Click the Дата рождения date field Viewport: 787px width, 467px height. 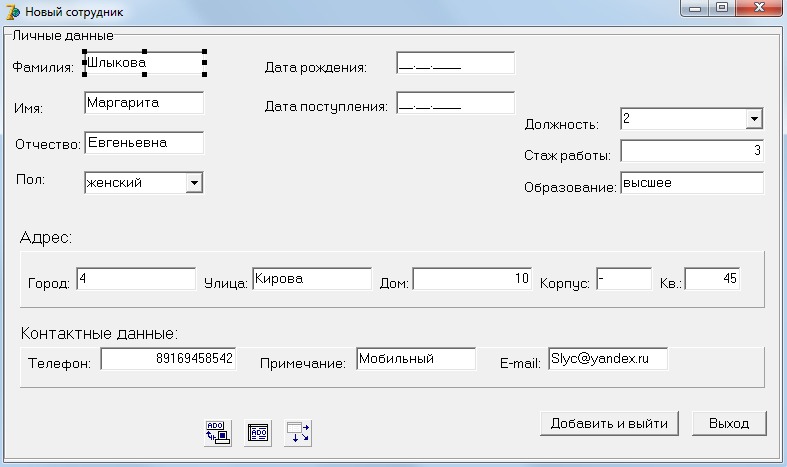click(x=455, y=63)
